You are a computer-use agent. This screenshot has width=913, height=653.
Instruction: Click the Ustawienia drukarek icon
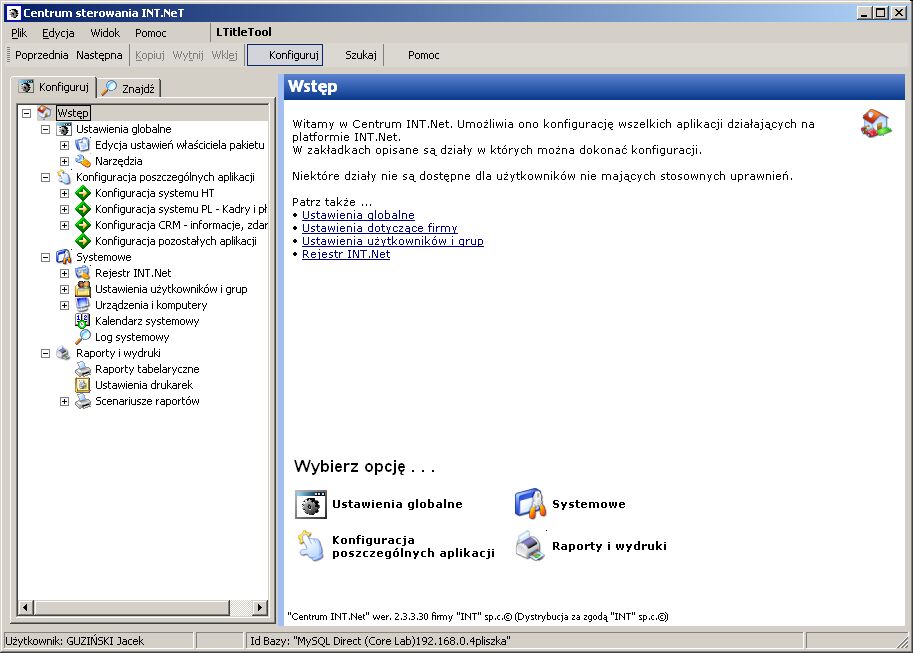pyautogui.click(x=83, y=385)
